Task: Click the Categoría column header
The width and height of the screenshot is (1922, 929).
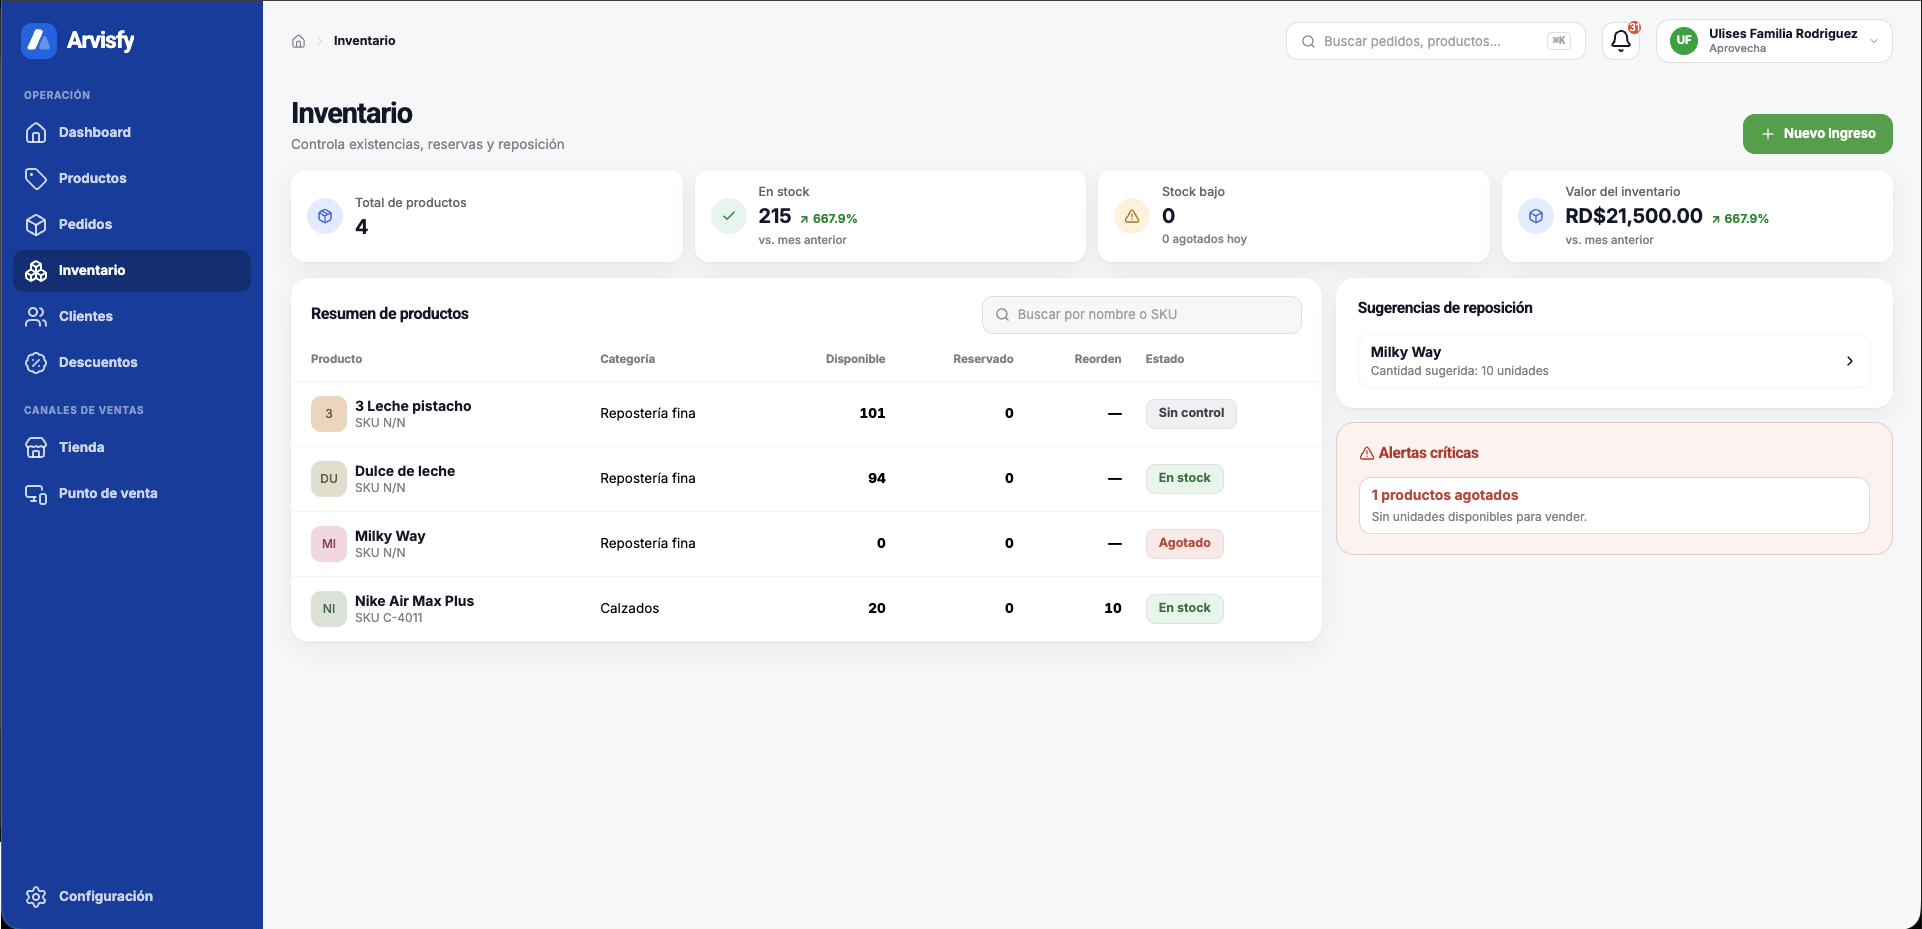Action: coord(627,359)
